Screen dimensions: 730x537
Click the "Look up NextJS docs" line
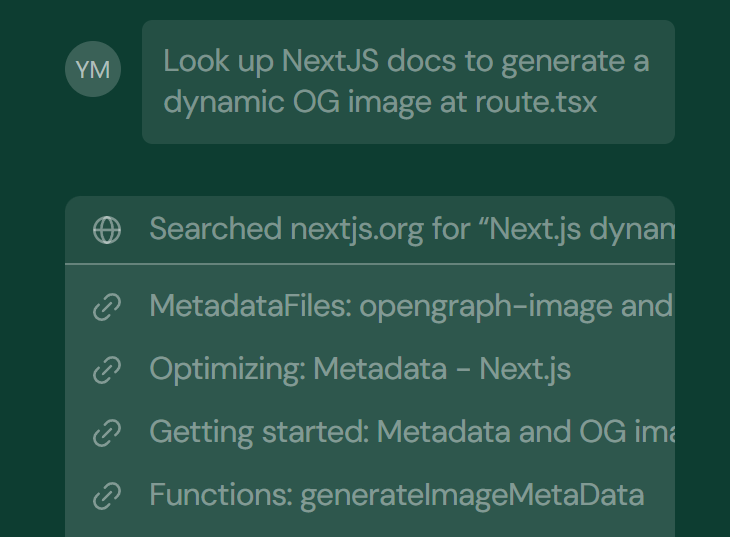pyautogui.click(x=406, y=62)
